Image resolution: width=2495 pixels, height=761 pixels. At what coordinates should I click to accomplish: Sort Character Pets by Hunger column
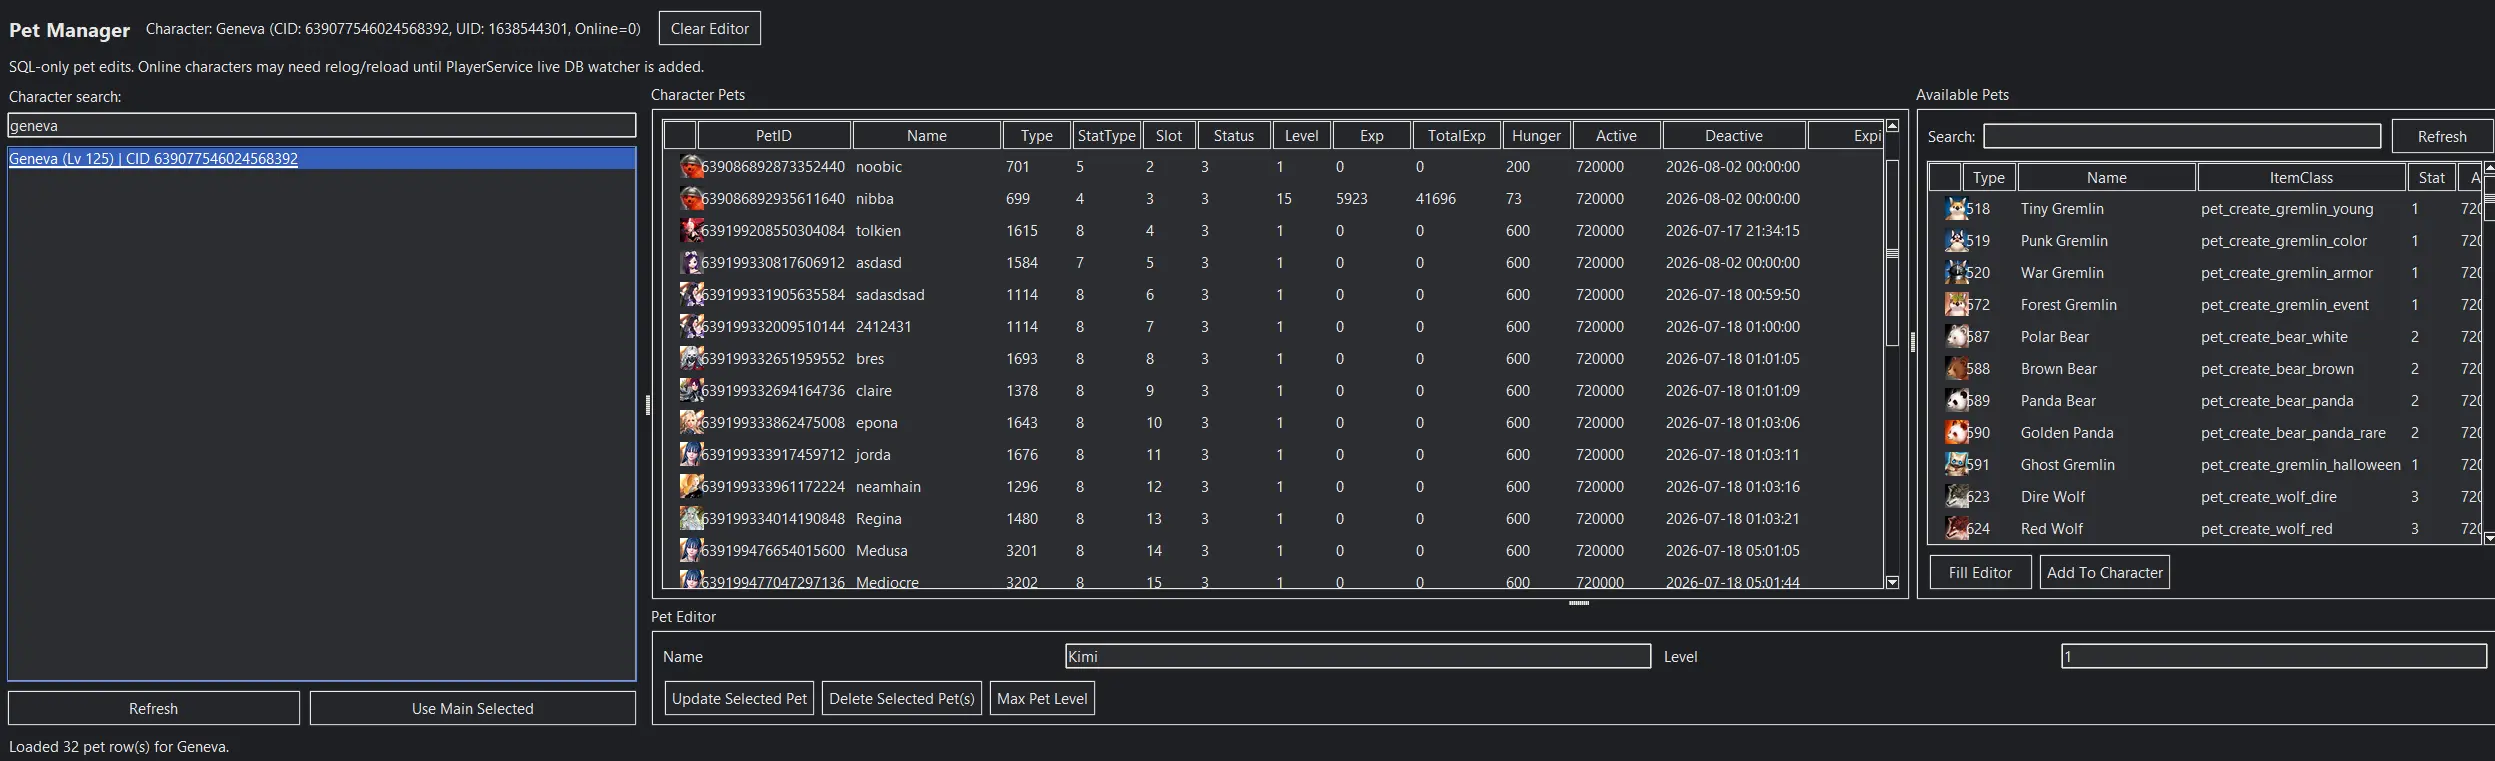1536,136
